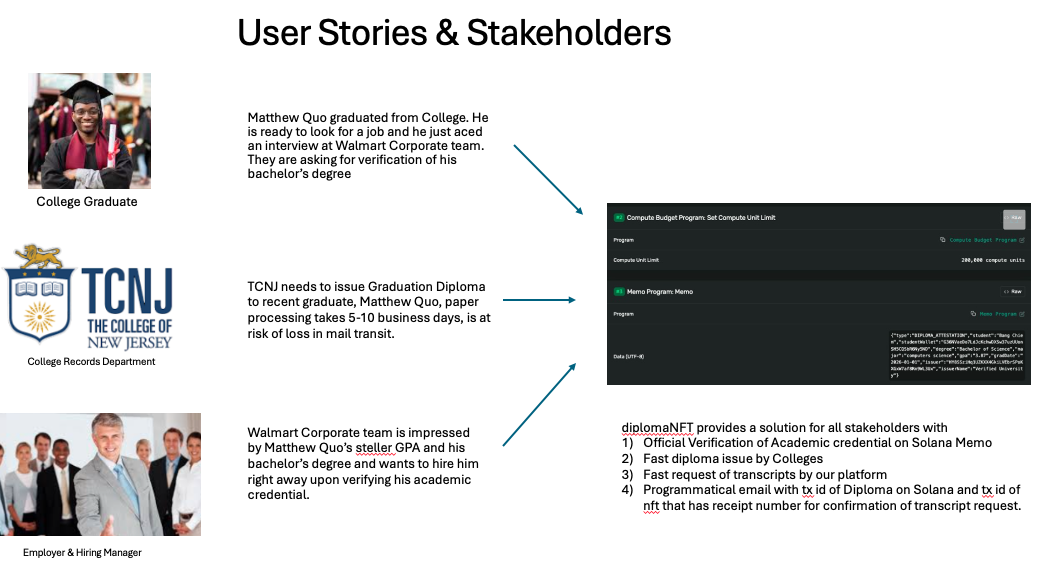Click the misspelled word 'diplomaNFT'
The width and height of the screenshot is (1045, 585).
[x=657, y=428]
